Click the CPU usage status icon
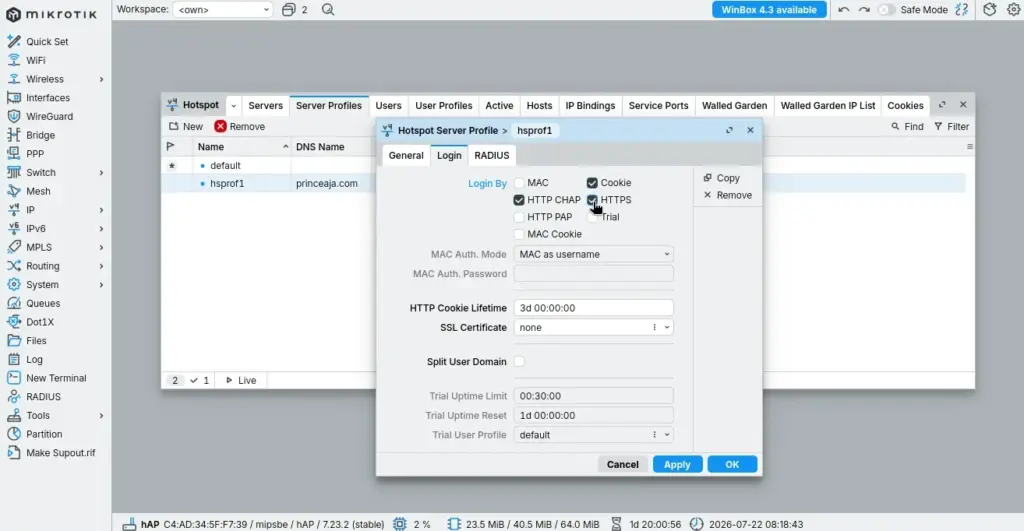1024x531 pixels. pyautogui.click(x=400, y=524)
